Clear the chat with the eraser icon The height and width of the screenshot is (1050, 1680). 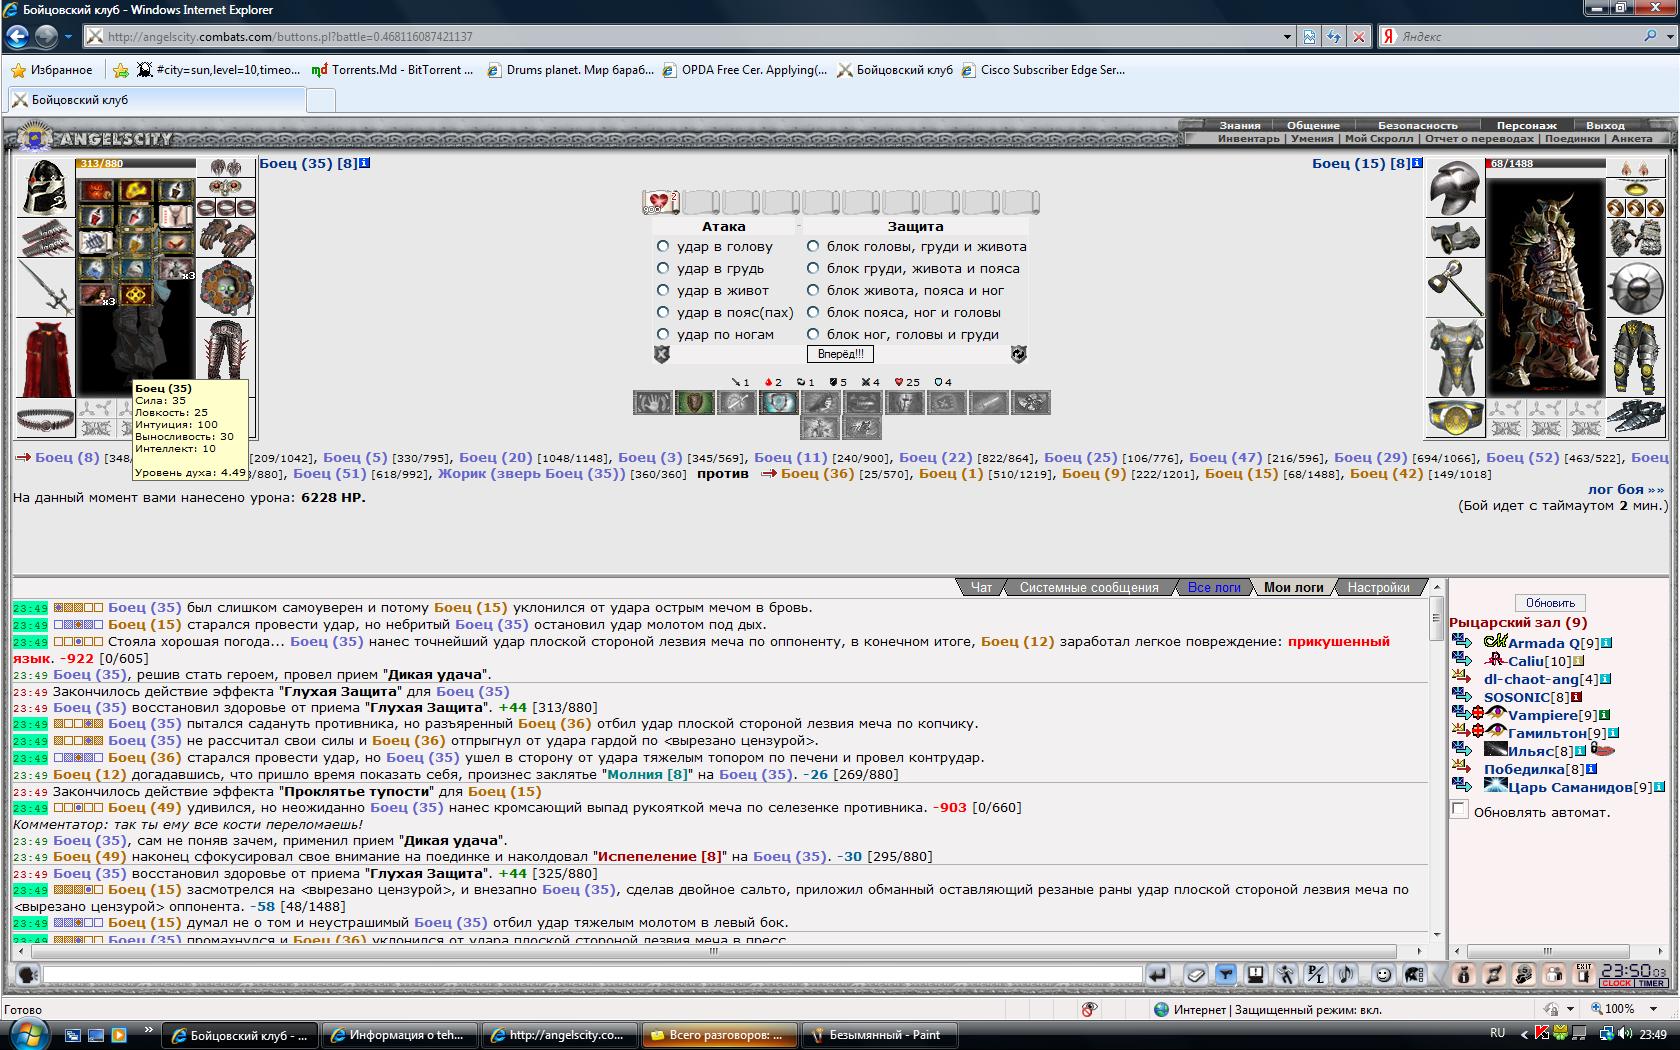coord(1196,974)
